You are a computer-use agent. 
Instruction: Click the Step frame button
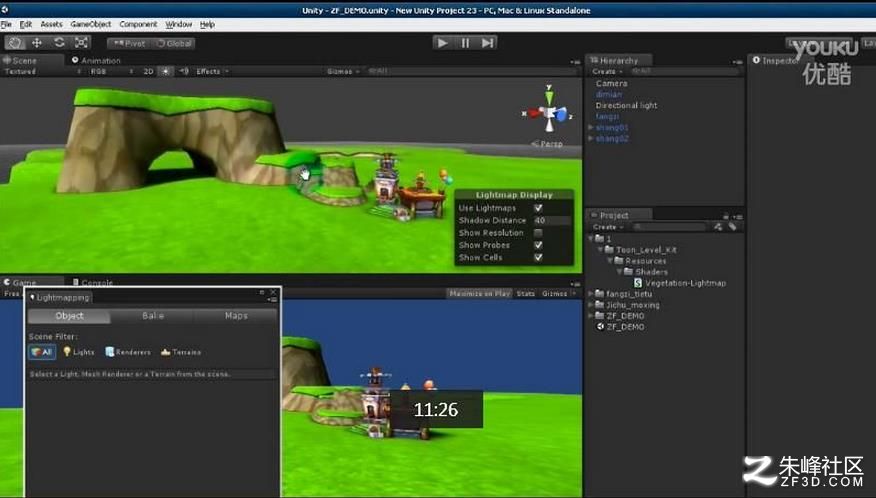coord(487,43)
